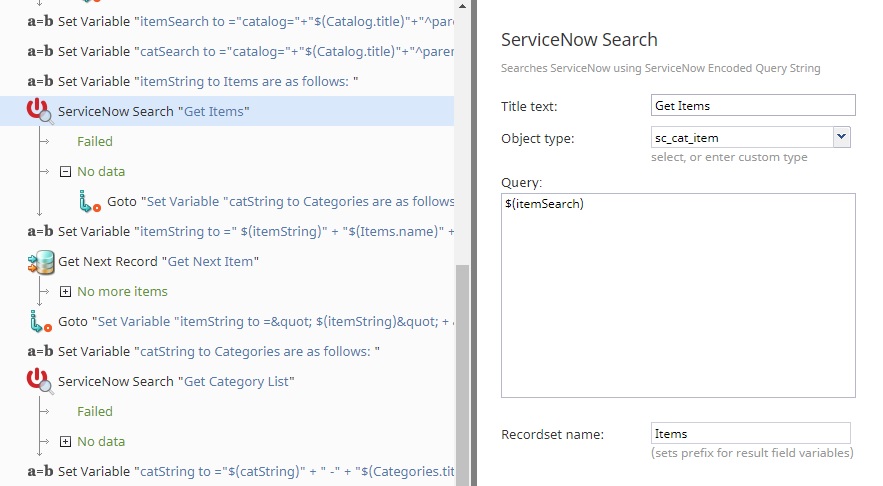Click the Goto icon for catString step
The height and width of the screenshot is (486, 883).
click(90, 202)
